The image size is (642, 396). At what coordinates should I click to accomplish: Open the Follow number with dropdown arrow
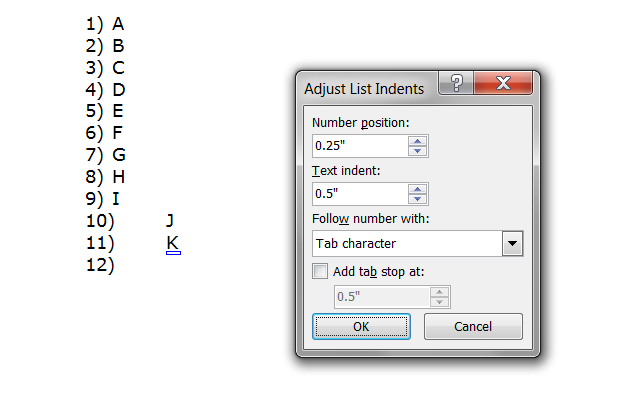(512, 243)
